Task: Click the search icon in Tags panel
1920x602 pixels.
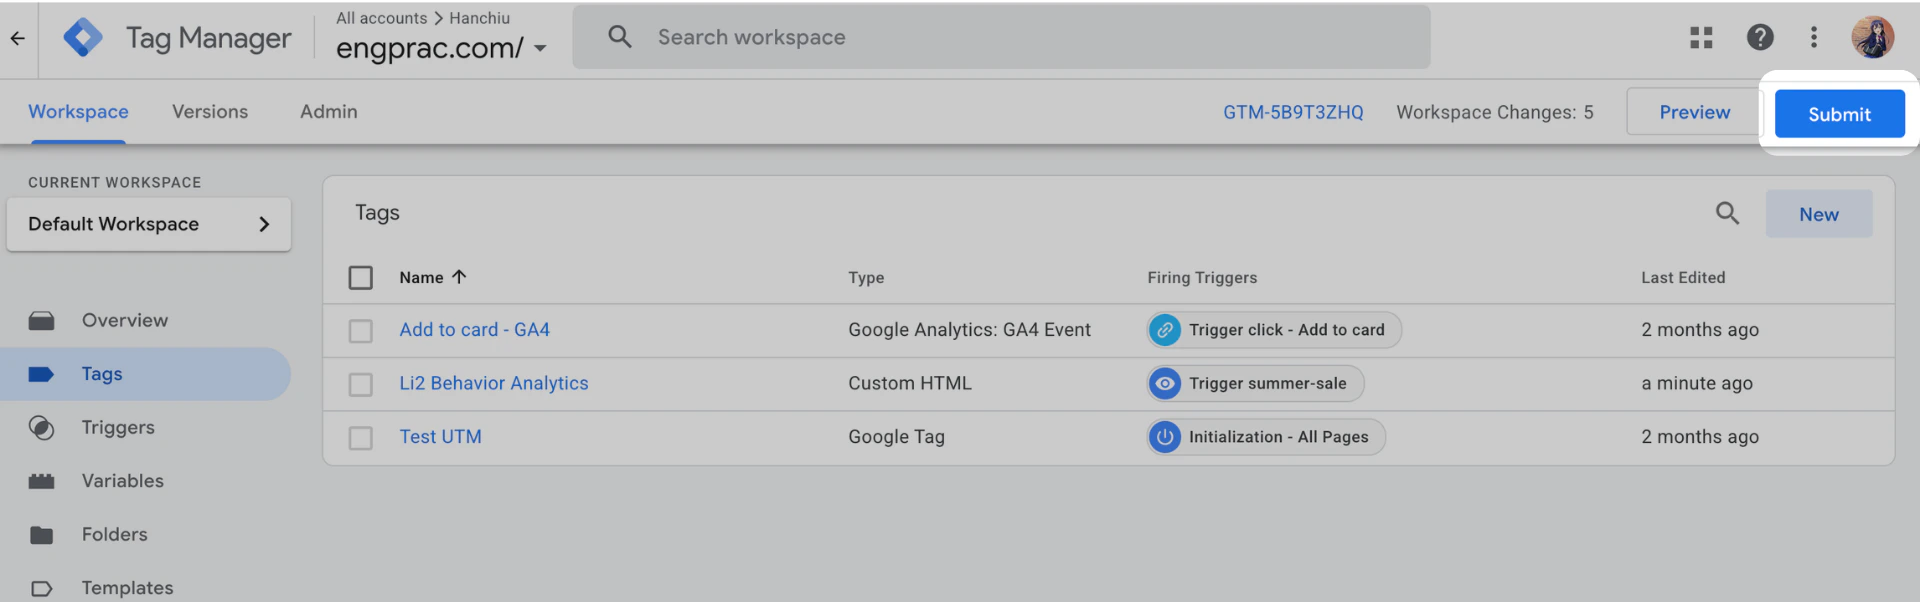Action: tap(1727, 213)
